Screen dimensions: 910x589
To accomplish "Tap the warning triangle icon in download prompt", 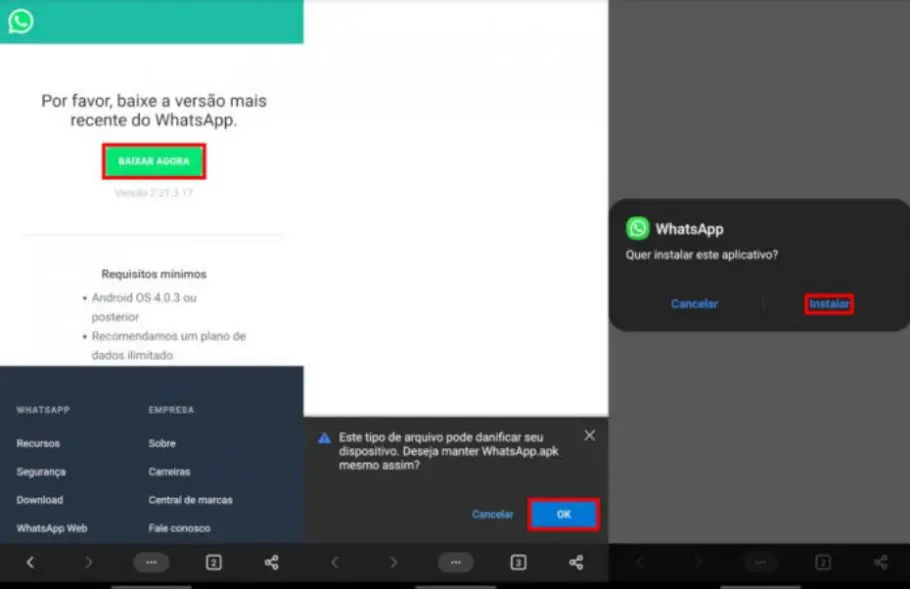I will tap(324, 438).
